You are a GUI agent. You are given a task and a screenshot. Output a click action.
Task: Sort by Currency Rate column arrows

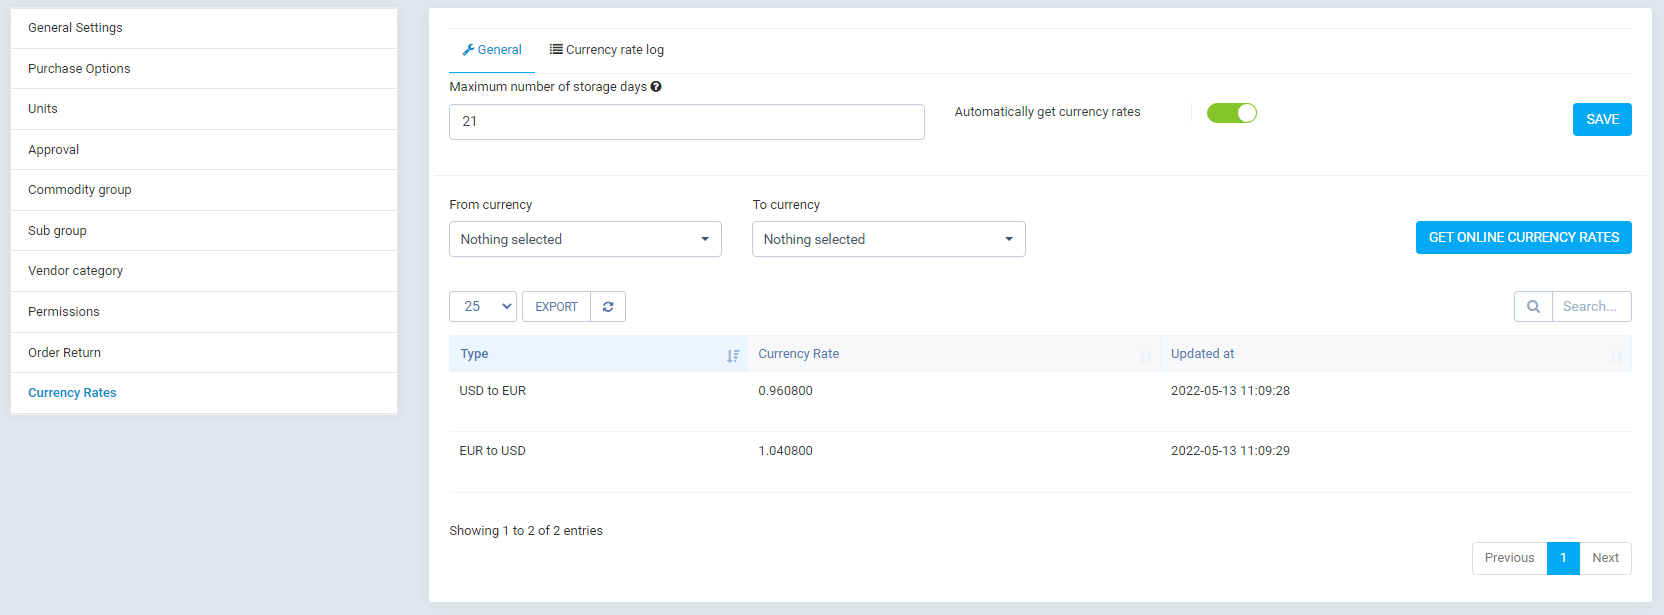pos(1145,355)
